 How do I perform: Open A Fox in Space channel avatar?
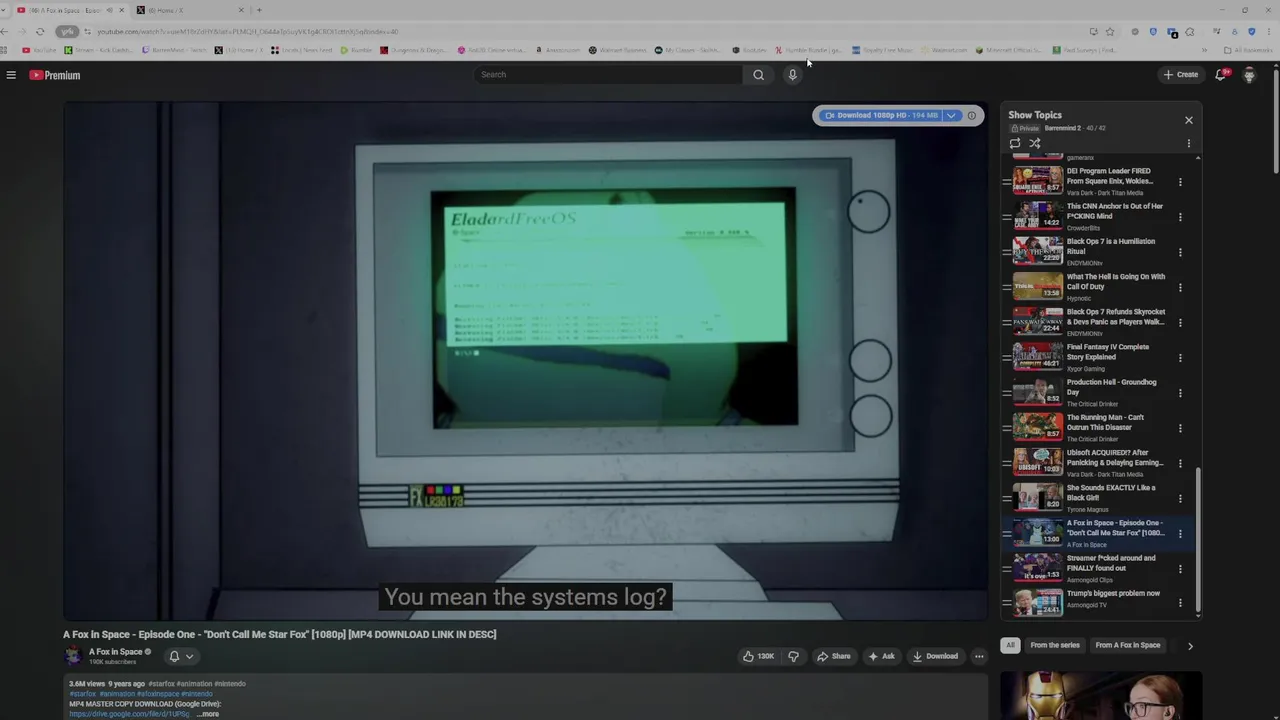click(x=73, y=656)
